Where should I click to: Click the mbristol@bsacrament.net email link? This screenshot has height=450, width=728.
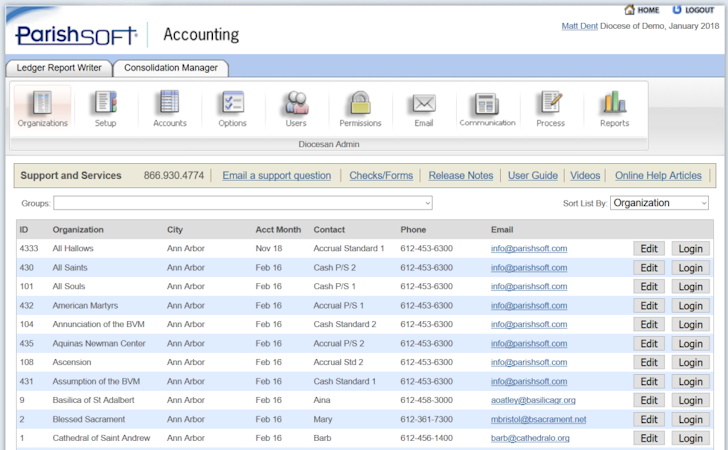pos(539,419)
